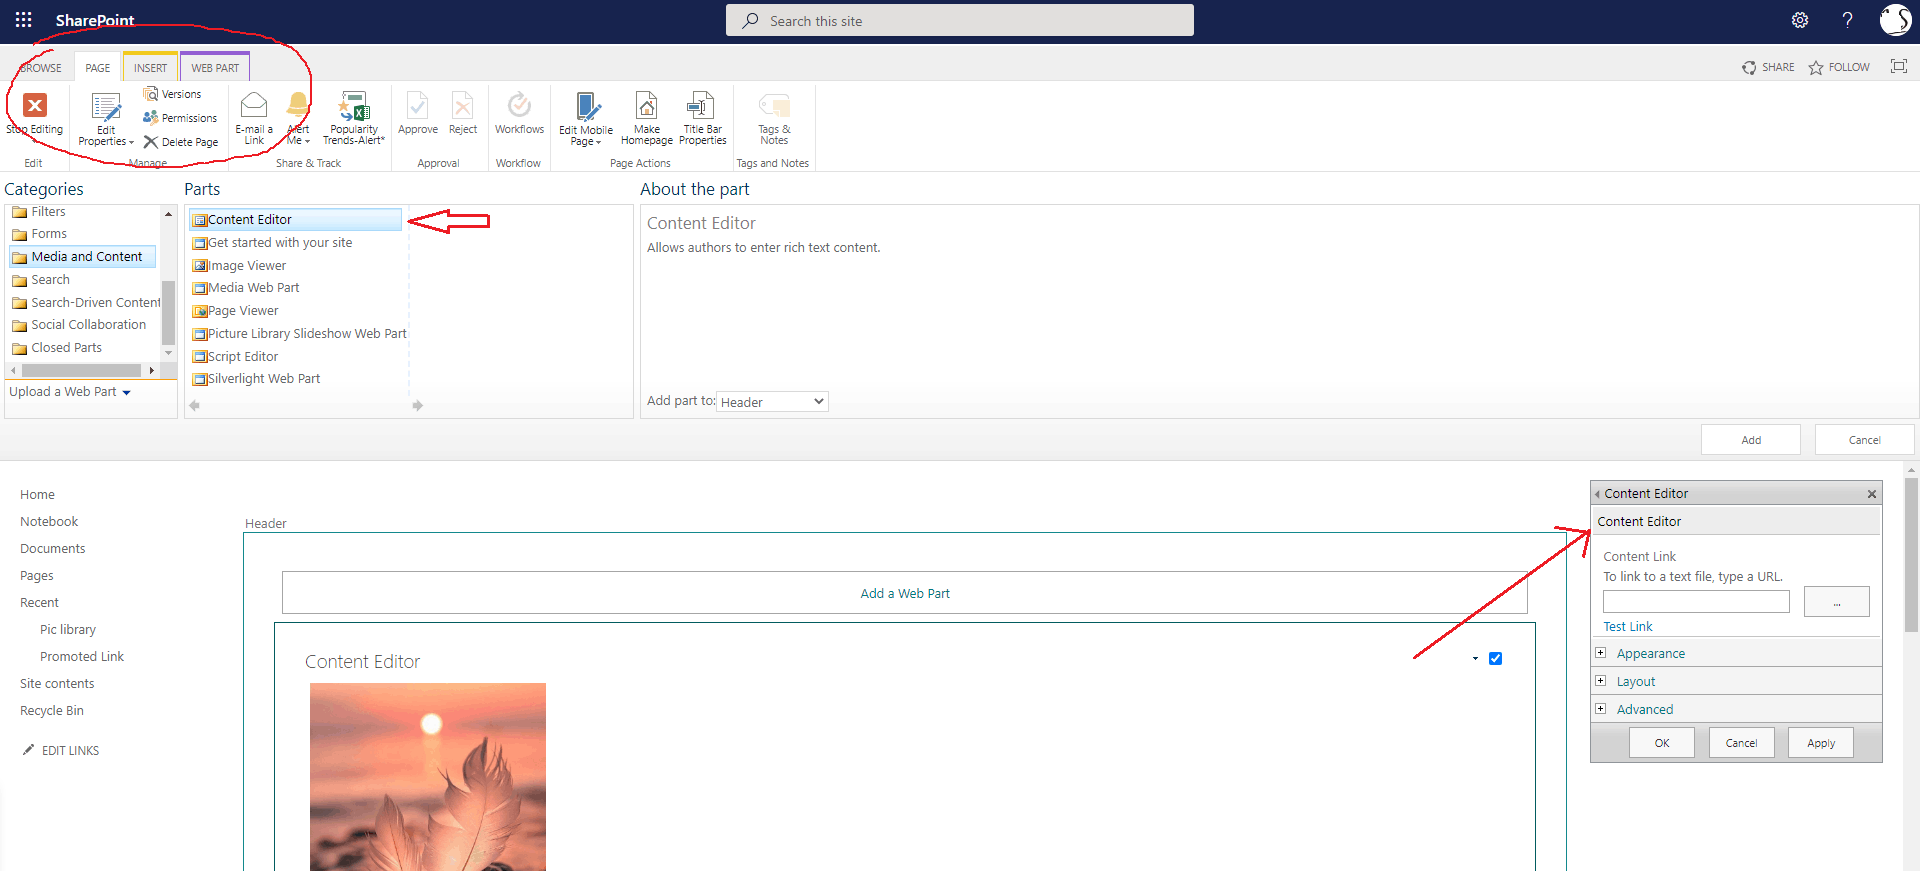The width and height of the screenshot is (1920, 871).
Task: Open the SharePoint app launcher waffle icon
Action: coord(24,20)
